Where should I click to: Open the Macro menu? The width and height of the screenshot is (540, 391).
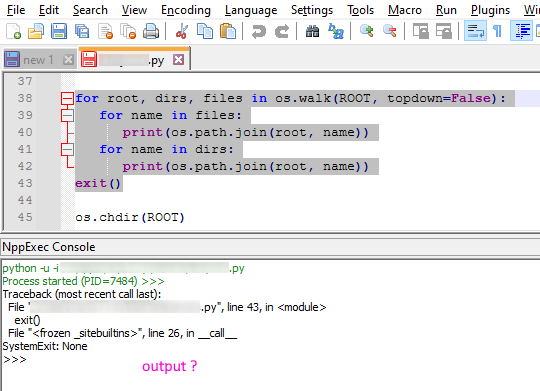click(405, 10)
